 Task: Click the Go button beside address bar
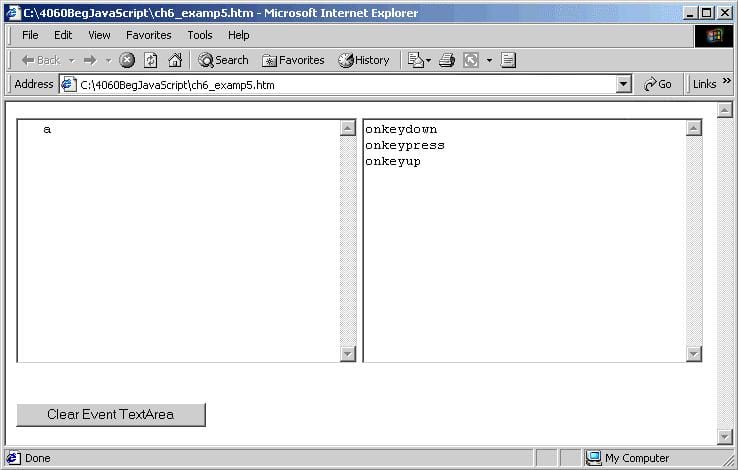tap(658, 85)
